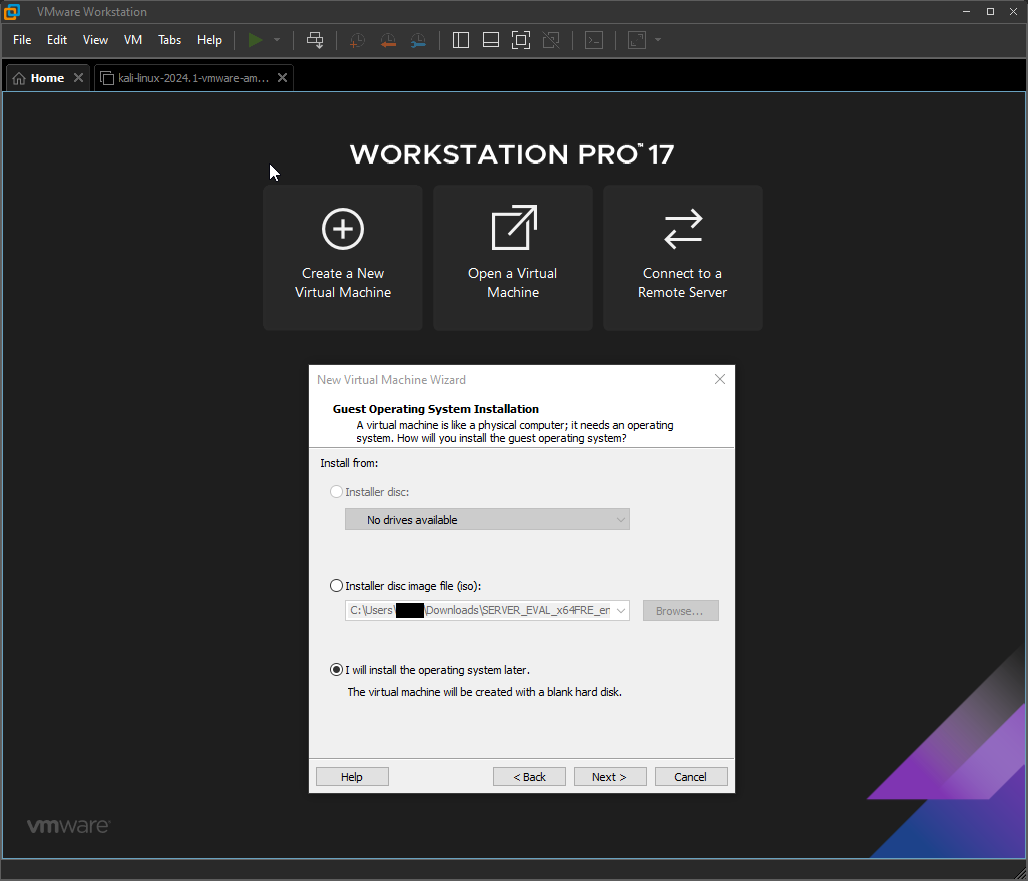Open the Help menu
The image size is (1028, 881).
[x=209, y=40]
